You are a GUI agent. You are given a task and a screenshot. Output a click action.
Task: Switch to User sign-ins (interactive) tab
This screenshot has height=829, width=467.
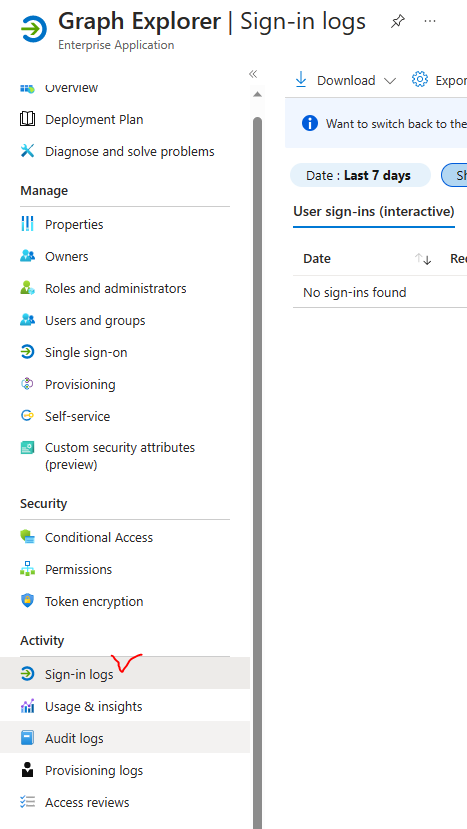374,212
